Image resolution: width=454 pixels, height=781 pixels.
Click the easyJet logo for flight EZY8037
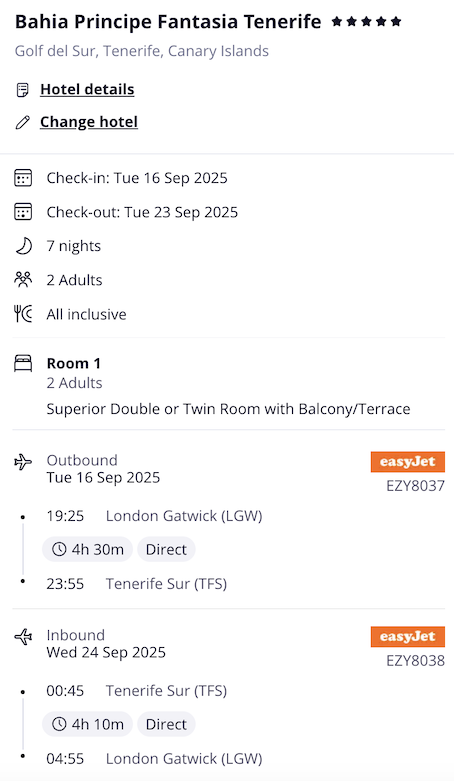[408, 462]
